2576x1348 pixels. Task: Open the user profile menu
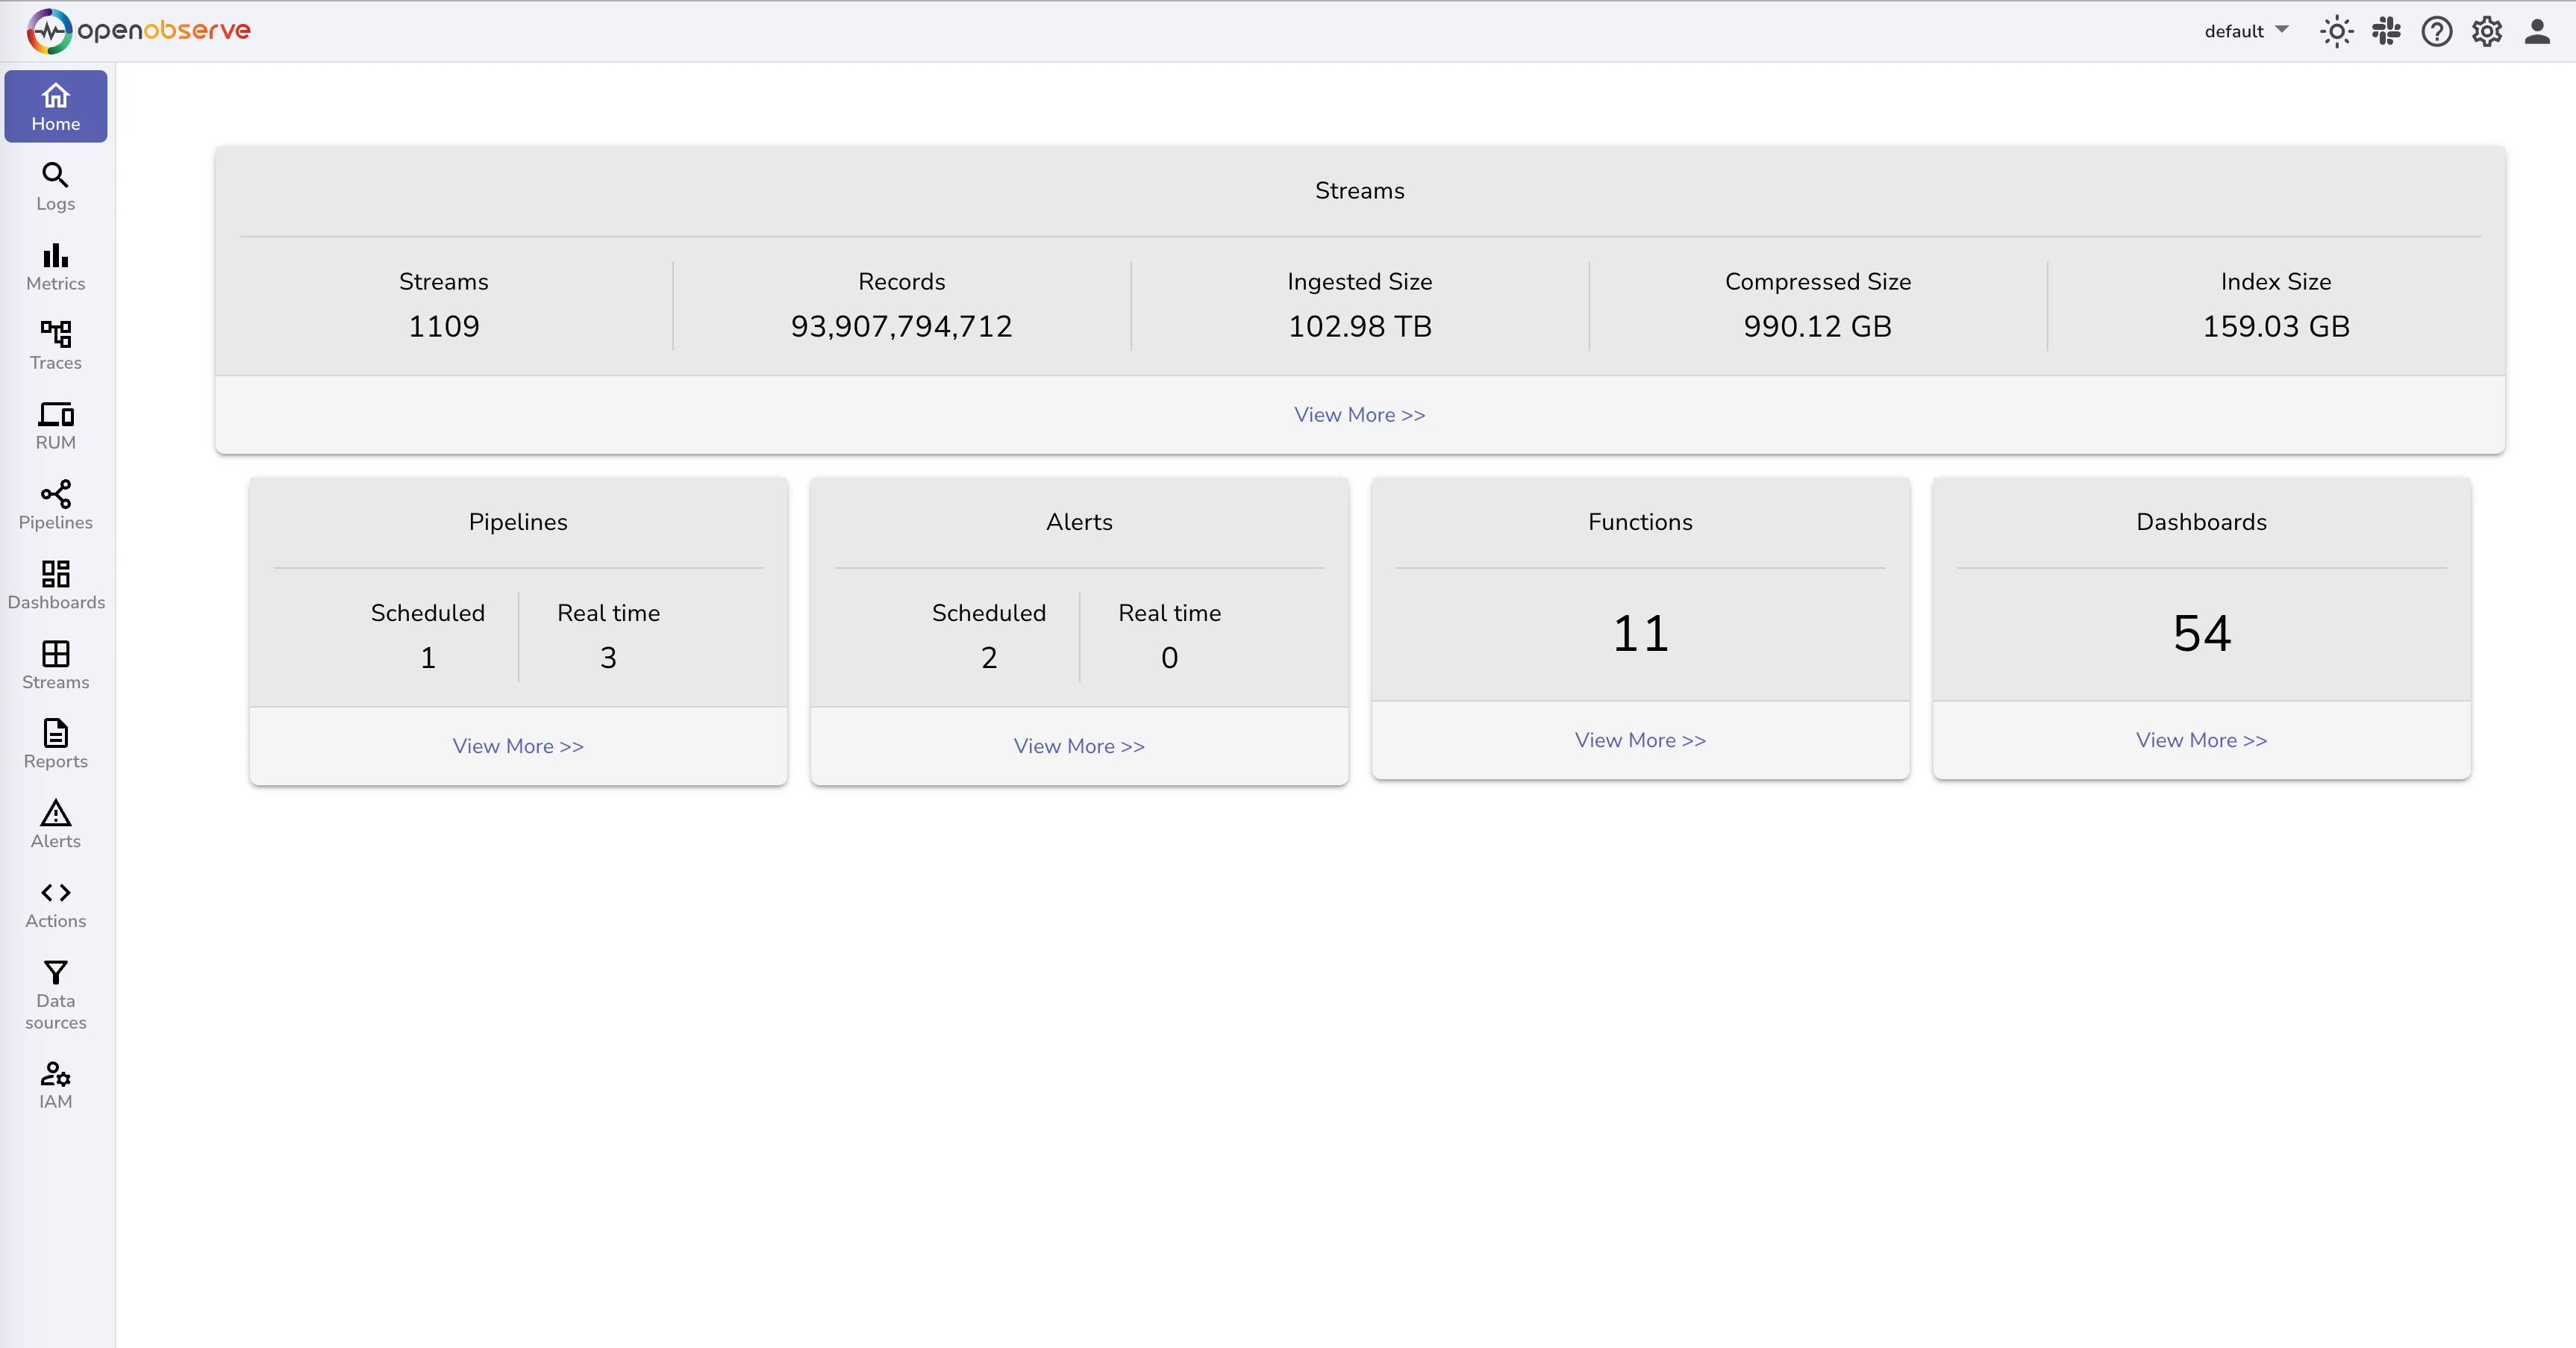(x=2537, y=31)
